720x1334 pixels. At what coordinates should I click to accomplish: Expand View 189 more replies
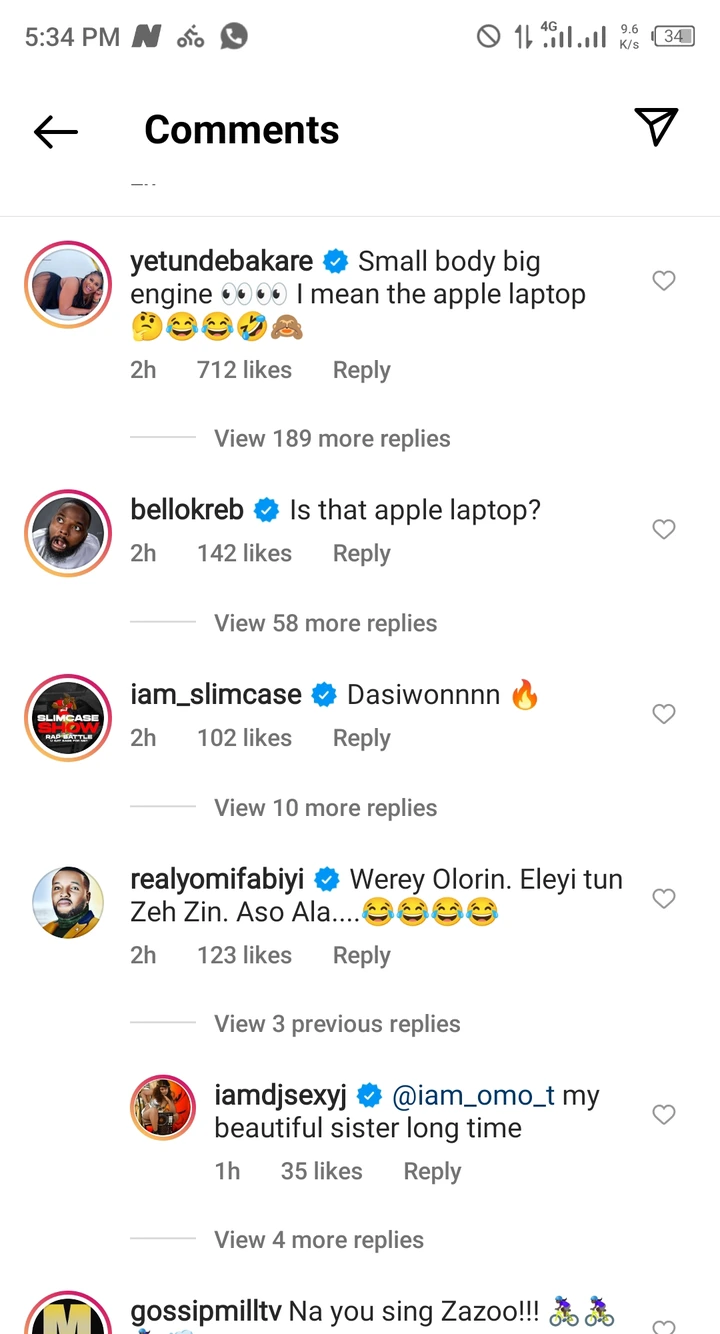tap(332, 439)
